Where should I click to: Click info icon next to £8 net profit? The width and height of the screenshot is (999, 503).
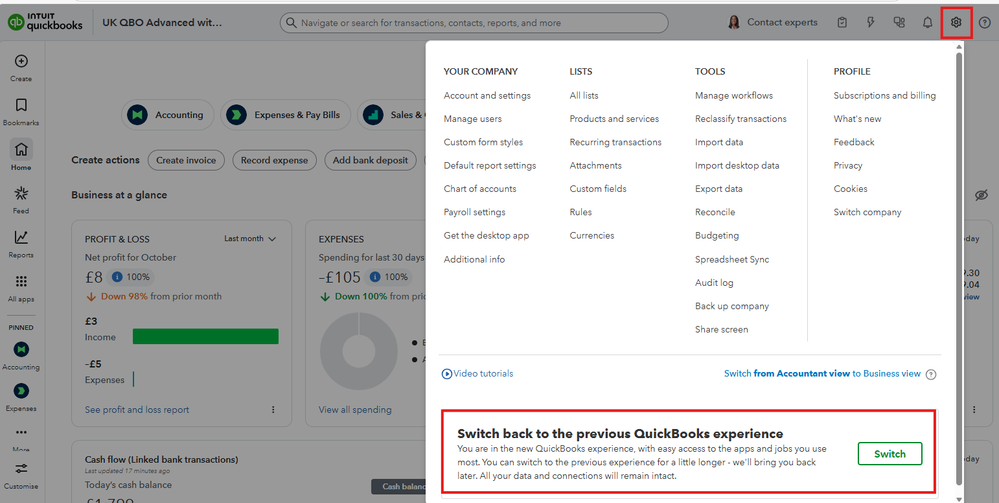tap(117, 277)
